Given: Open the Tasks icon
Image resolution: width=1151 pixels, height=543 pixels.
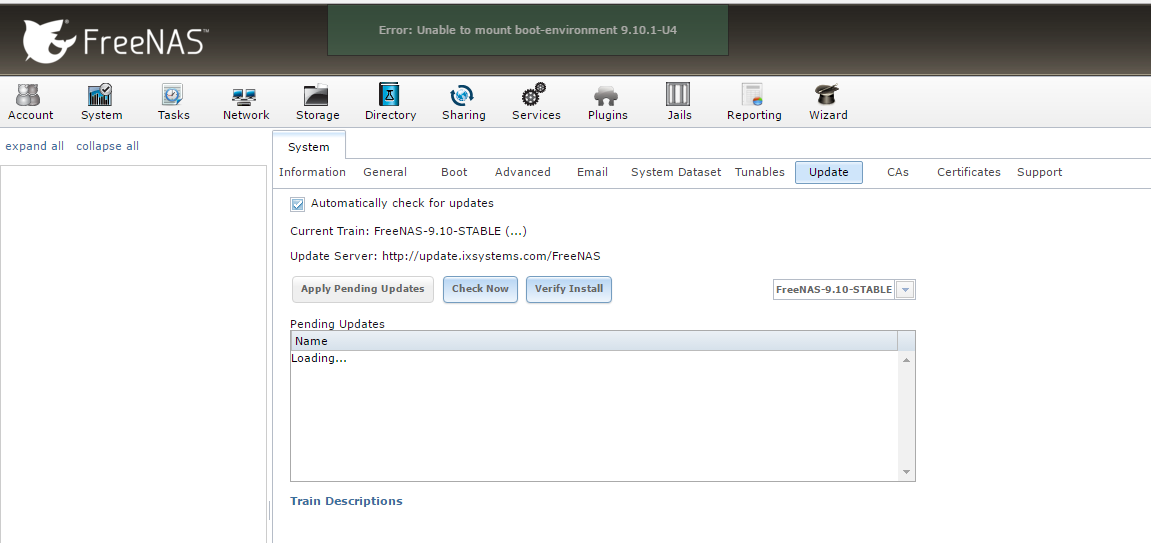Looking at the screenshot, I should point(173,95).
